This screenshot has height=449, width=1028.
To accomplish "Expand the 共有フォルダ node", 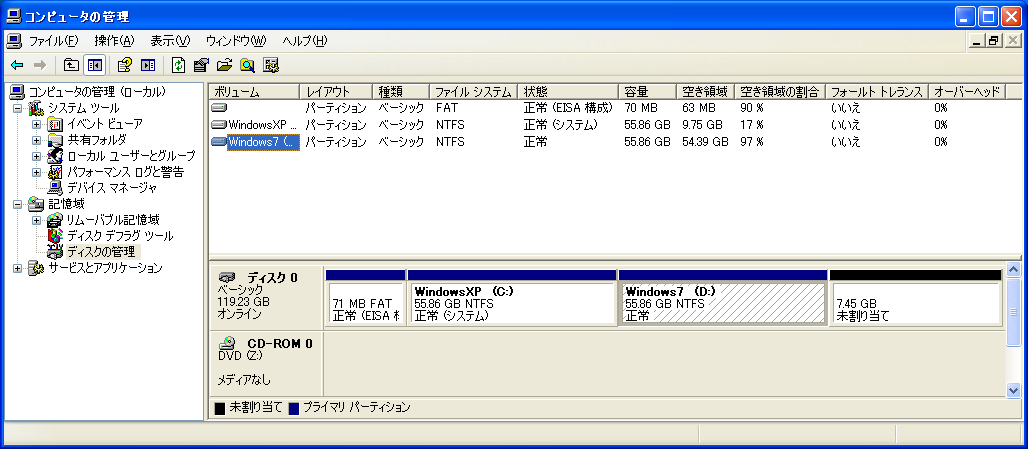I will (37, 140).
